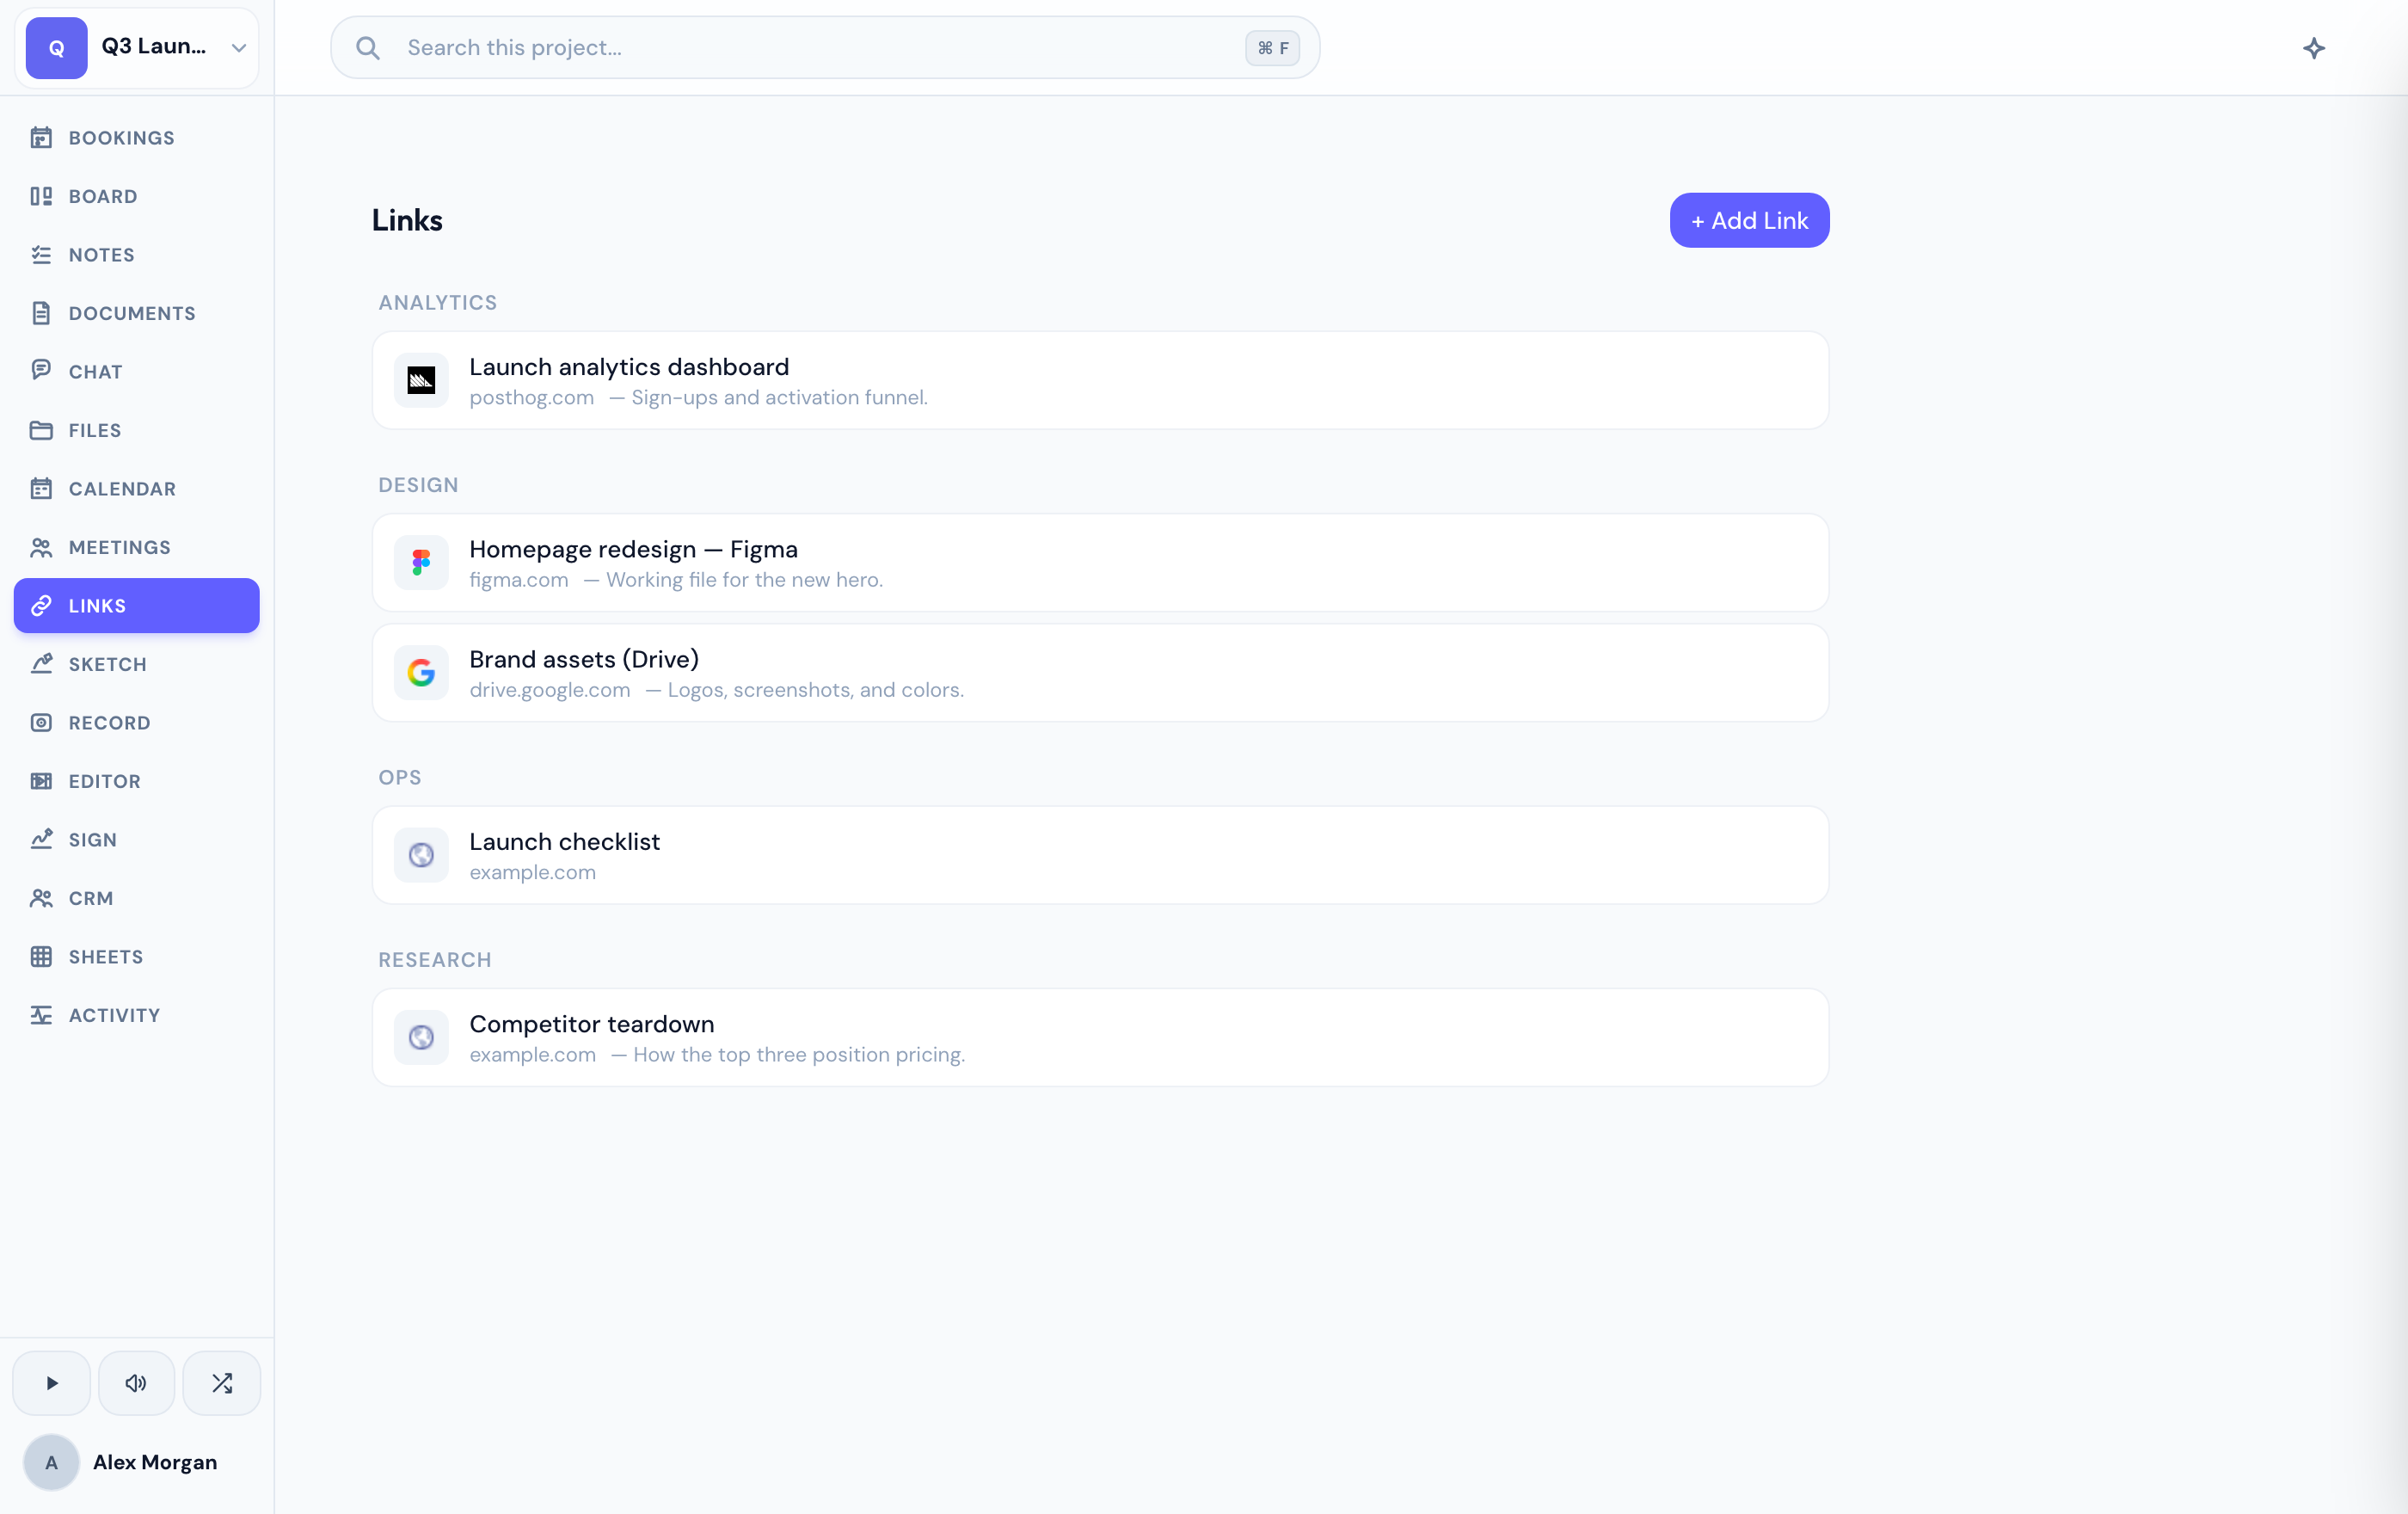Click the Chat bubble icon

coord(41,371)
